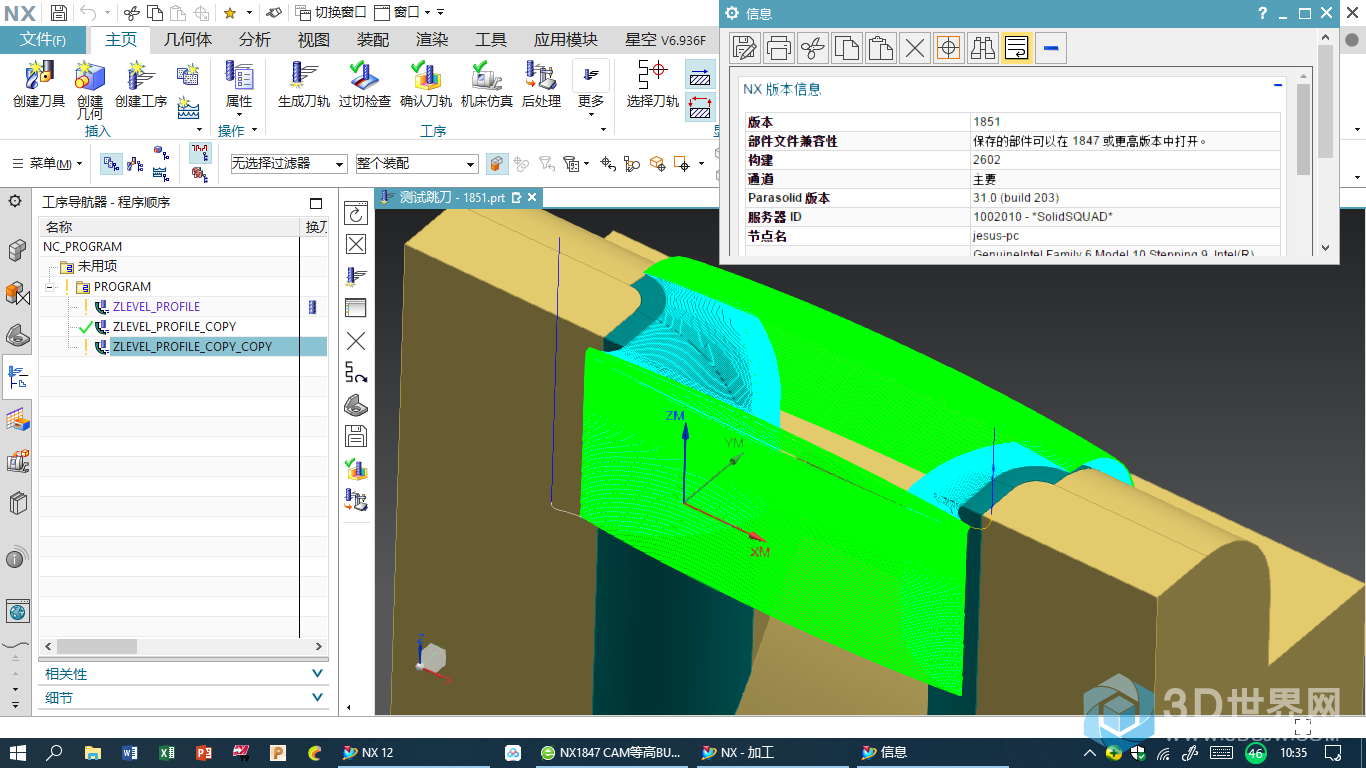This screenshot has height=768, width=1366.
Task: Toggle tool path display lower red-arrow button
Action: 701,107
